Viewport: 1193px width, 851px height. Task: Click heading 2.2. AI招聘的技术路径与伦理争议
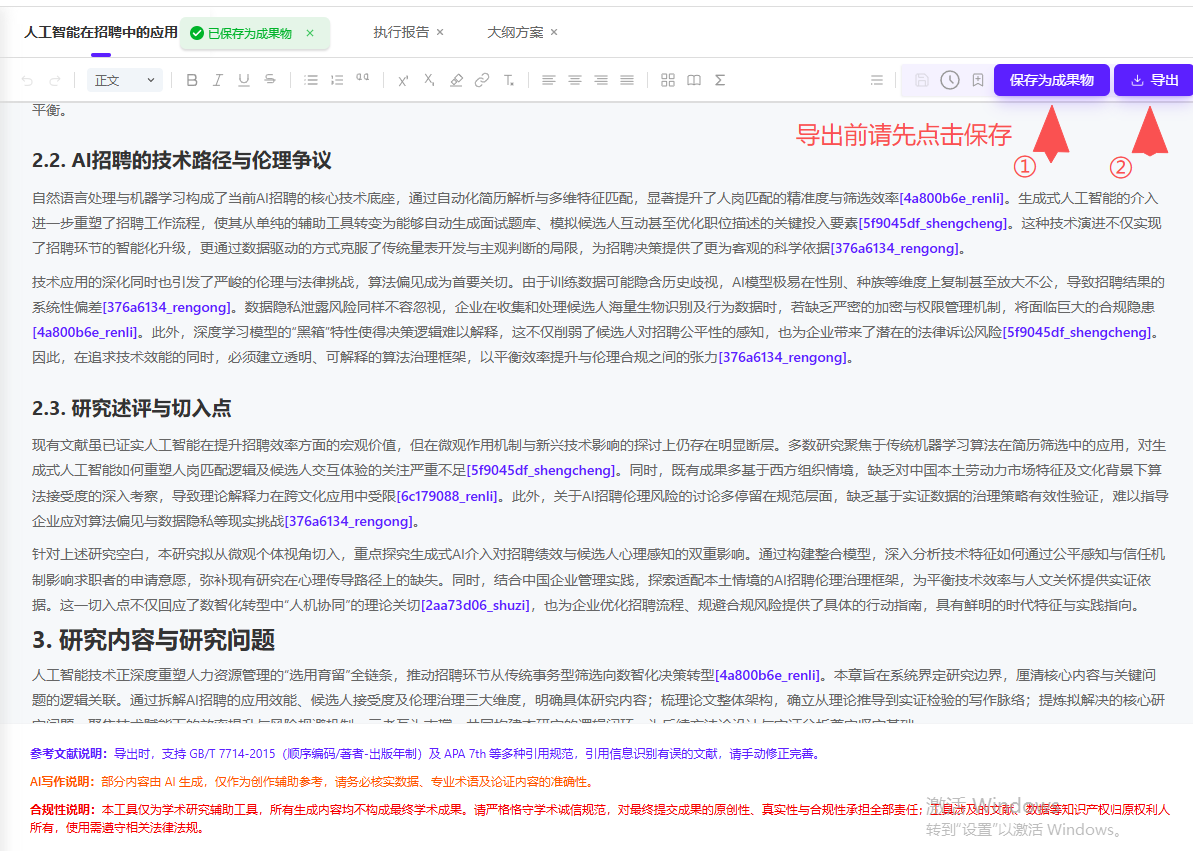[x=182, y=161]
